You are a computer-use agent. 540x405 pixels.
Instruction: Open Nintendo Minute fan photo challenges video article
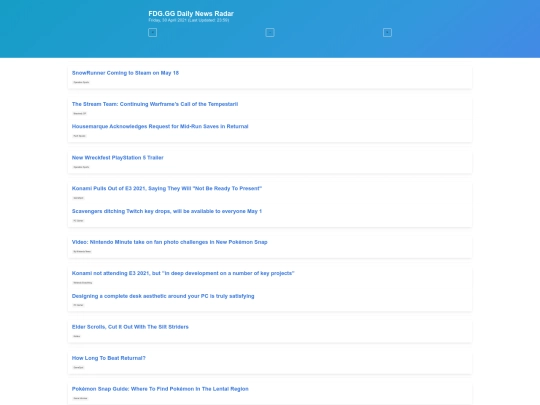[169, 242]
